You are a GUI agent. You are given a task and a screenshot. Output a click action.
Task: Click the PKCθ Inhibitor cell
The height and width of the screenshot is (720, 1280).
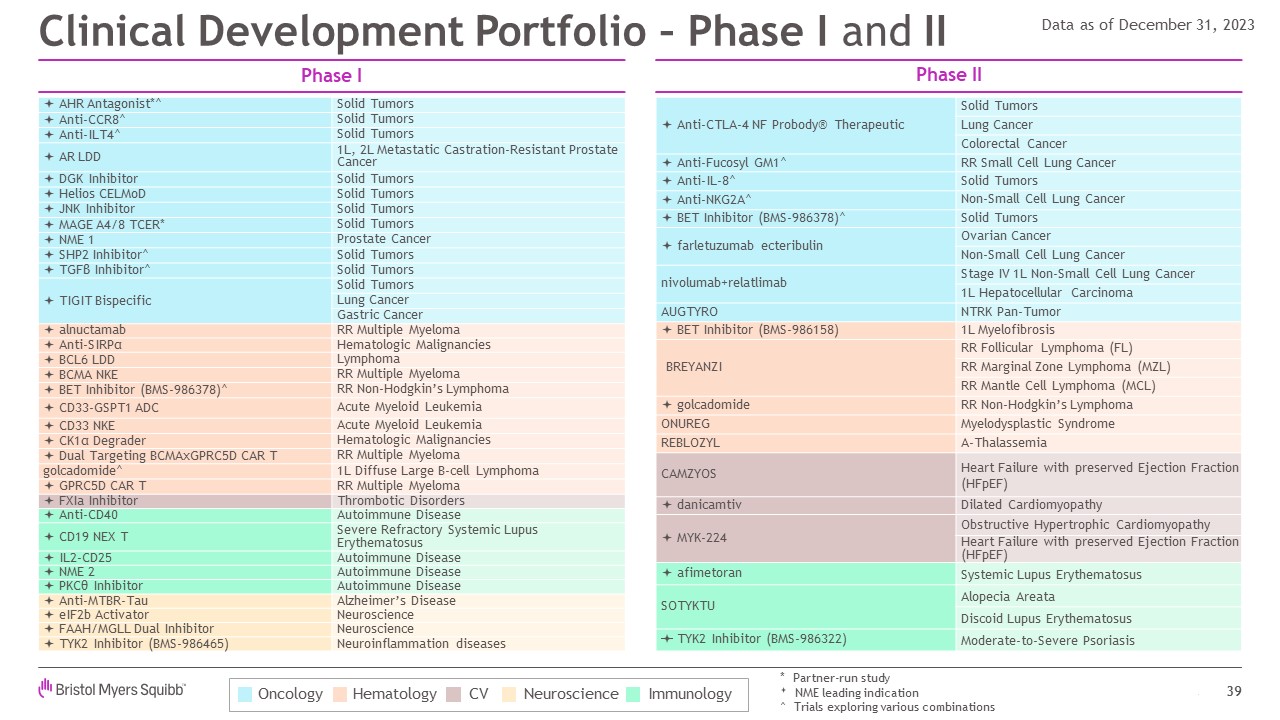coord(185,586)
